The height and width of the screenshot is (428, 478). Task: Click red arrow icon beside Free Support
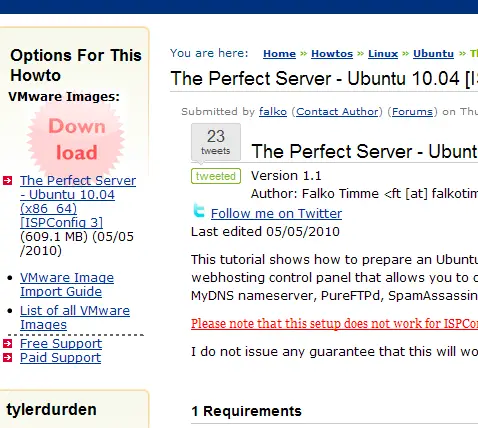point(8,343)
